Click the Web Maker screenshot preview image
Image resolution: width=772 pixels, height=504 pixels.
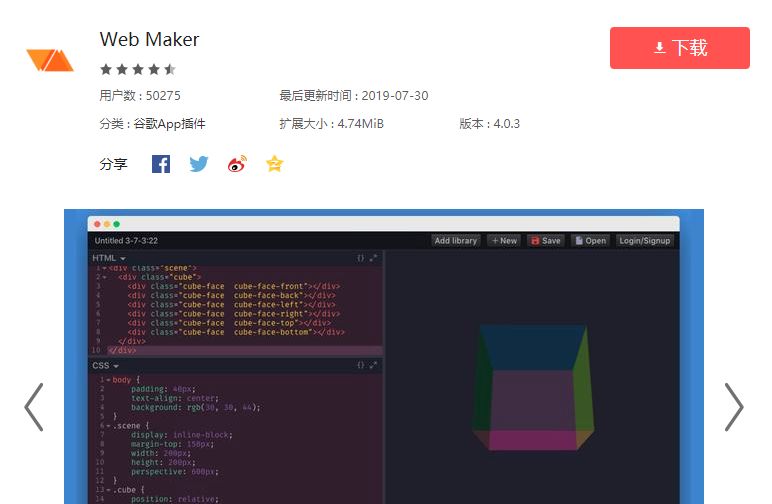pos(384,356)
